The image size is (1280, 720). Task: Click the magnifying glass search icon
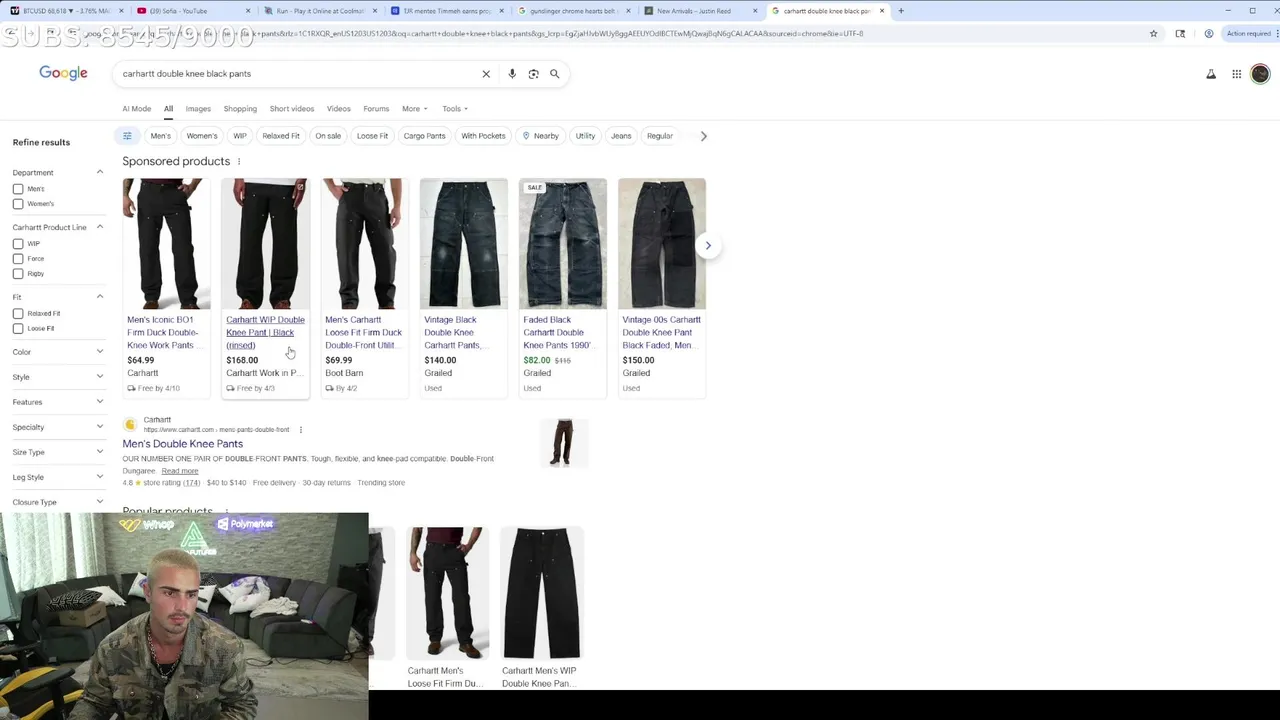(554, 74)
